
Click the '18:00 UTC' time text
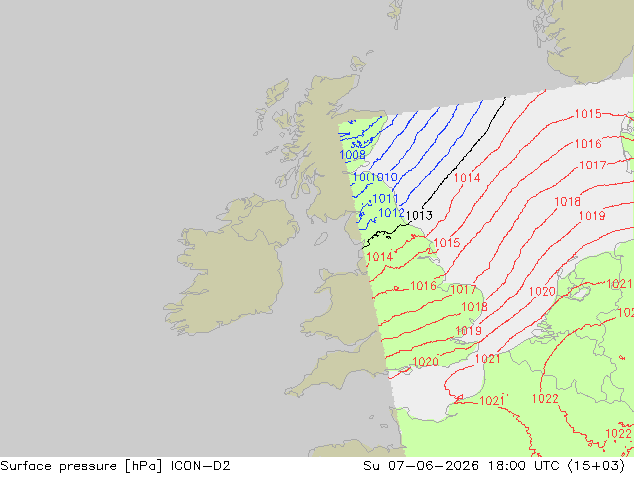(x=523, y=466)
